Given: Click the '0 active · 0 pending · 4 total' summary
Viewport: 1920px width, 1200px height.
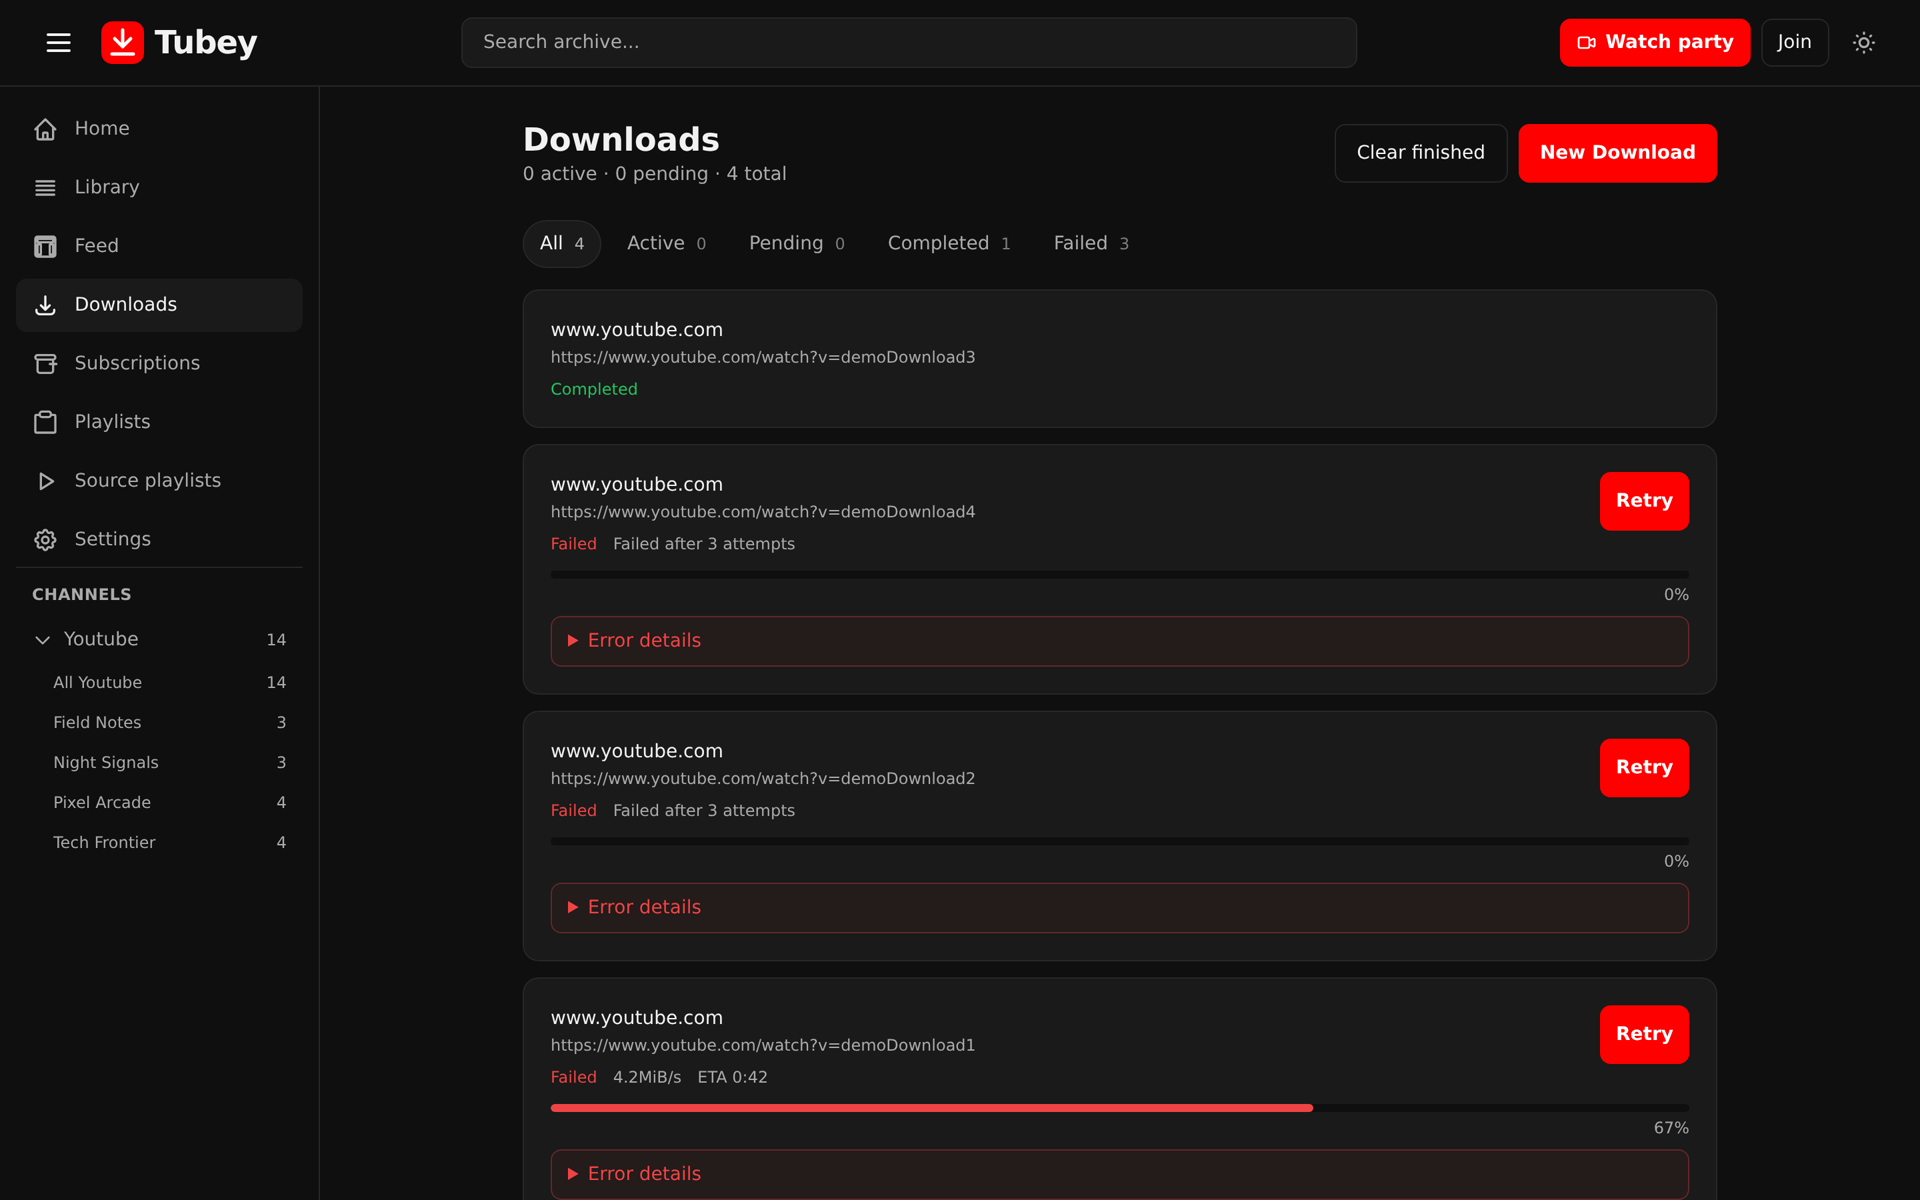Looking at the screenshot, I should click(654, 174).
